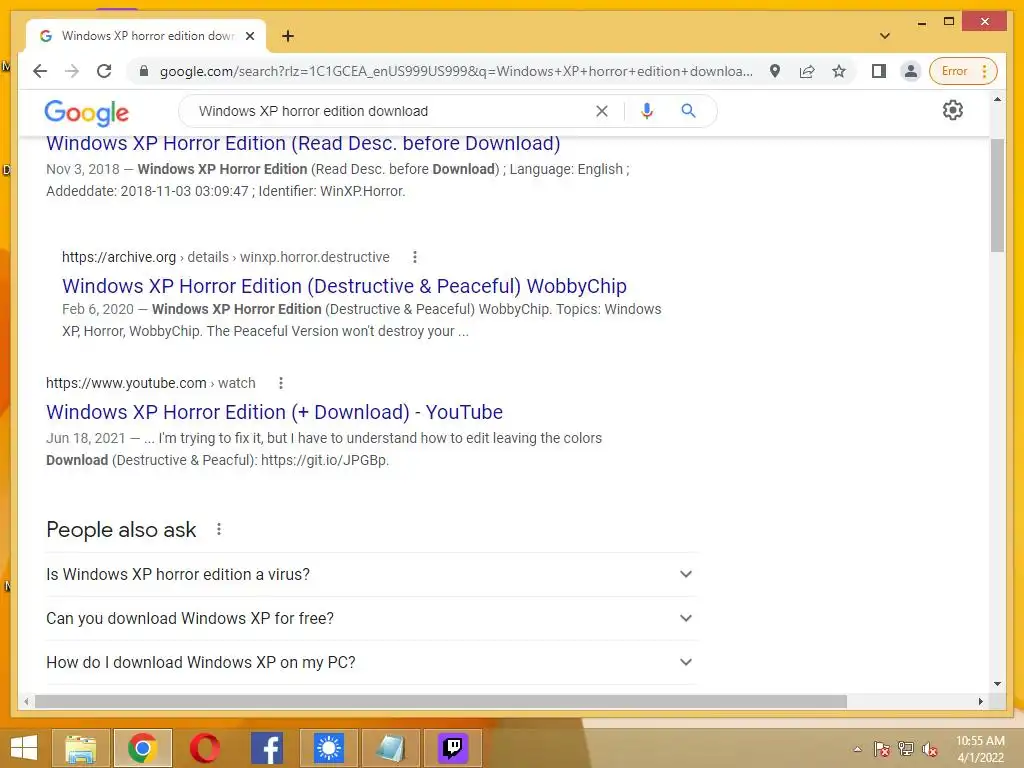Select Chrome icon in the taskbar
This screenshot has width=1024, height=768.
(142, 748)
